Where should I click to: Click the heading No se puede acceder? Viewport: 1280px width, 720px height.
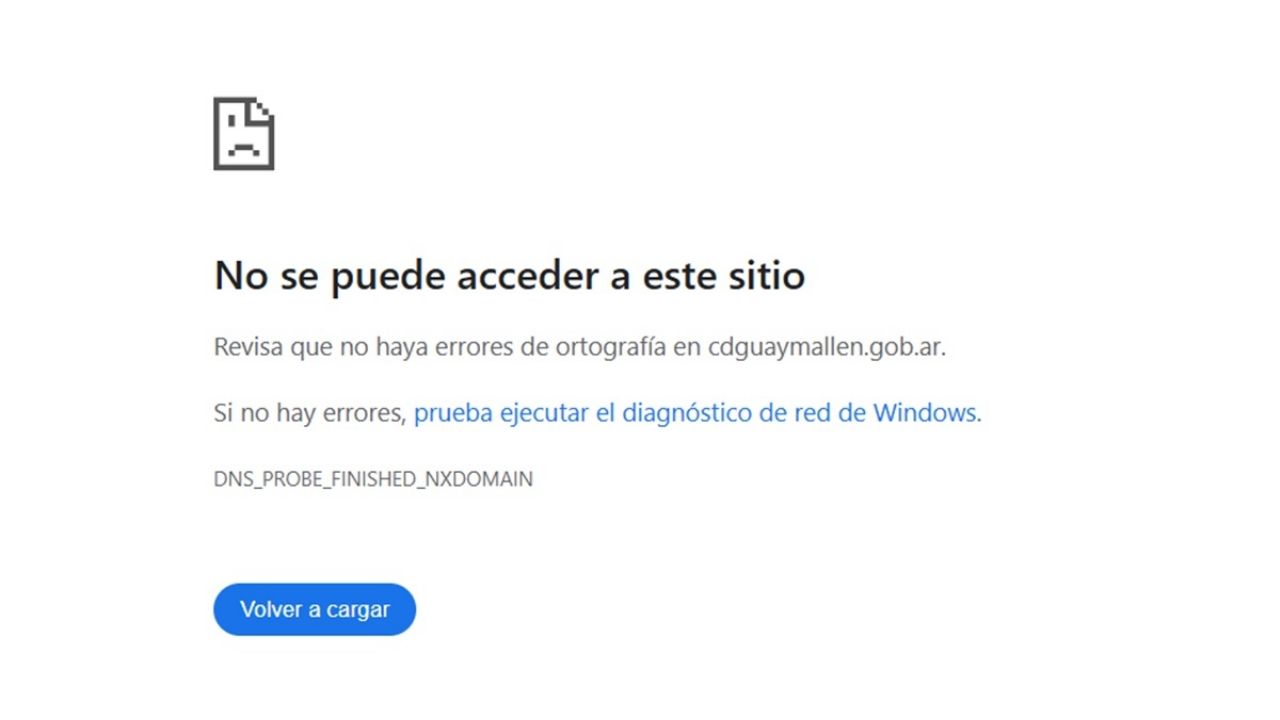509,275
